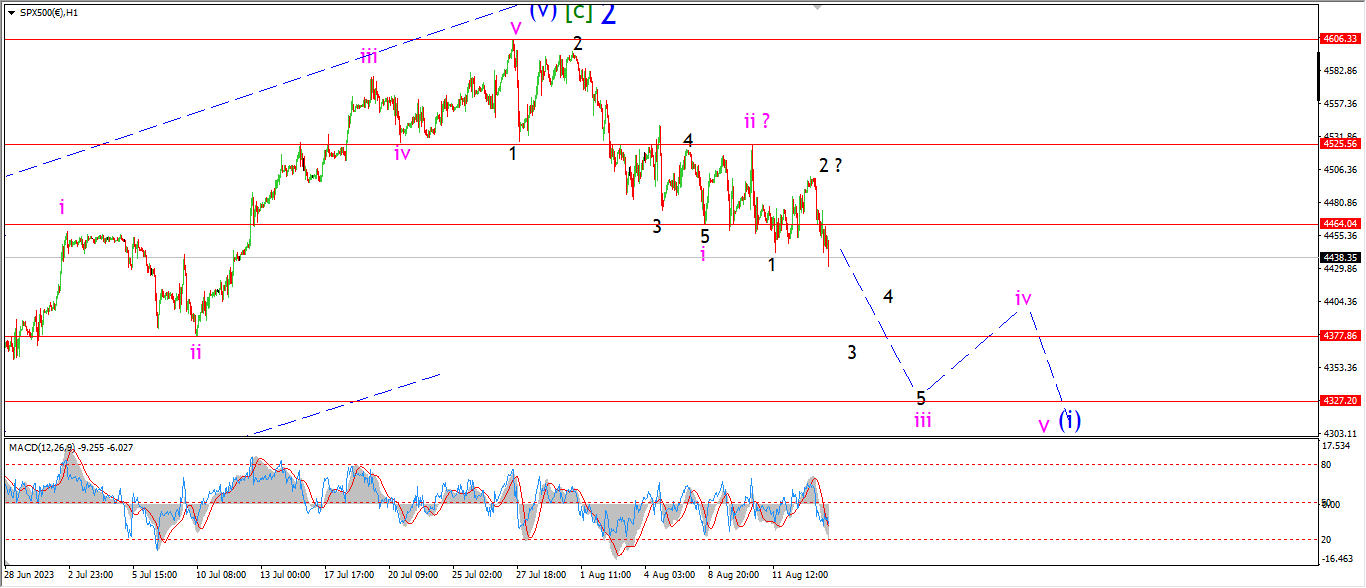The width and height of the screenshot is (1366, 588).
Task: Click the red 4464.04 price label
Action: click(x=1340, y=223)
